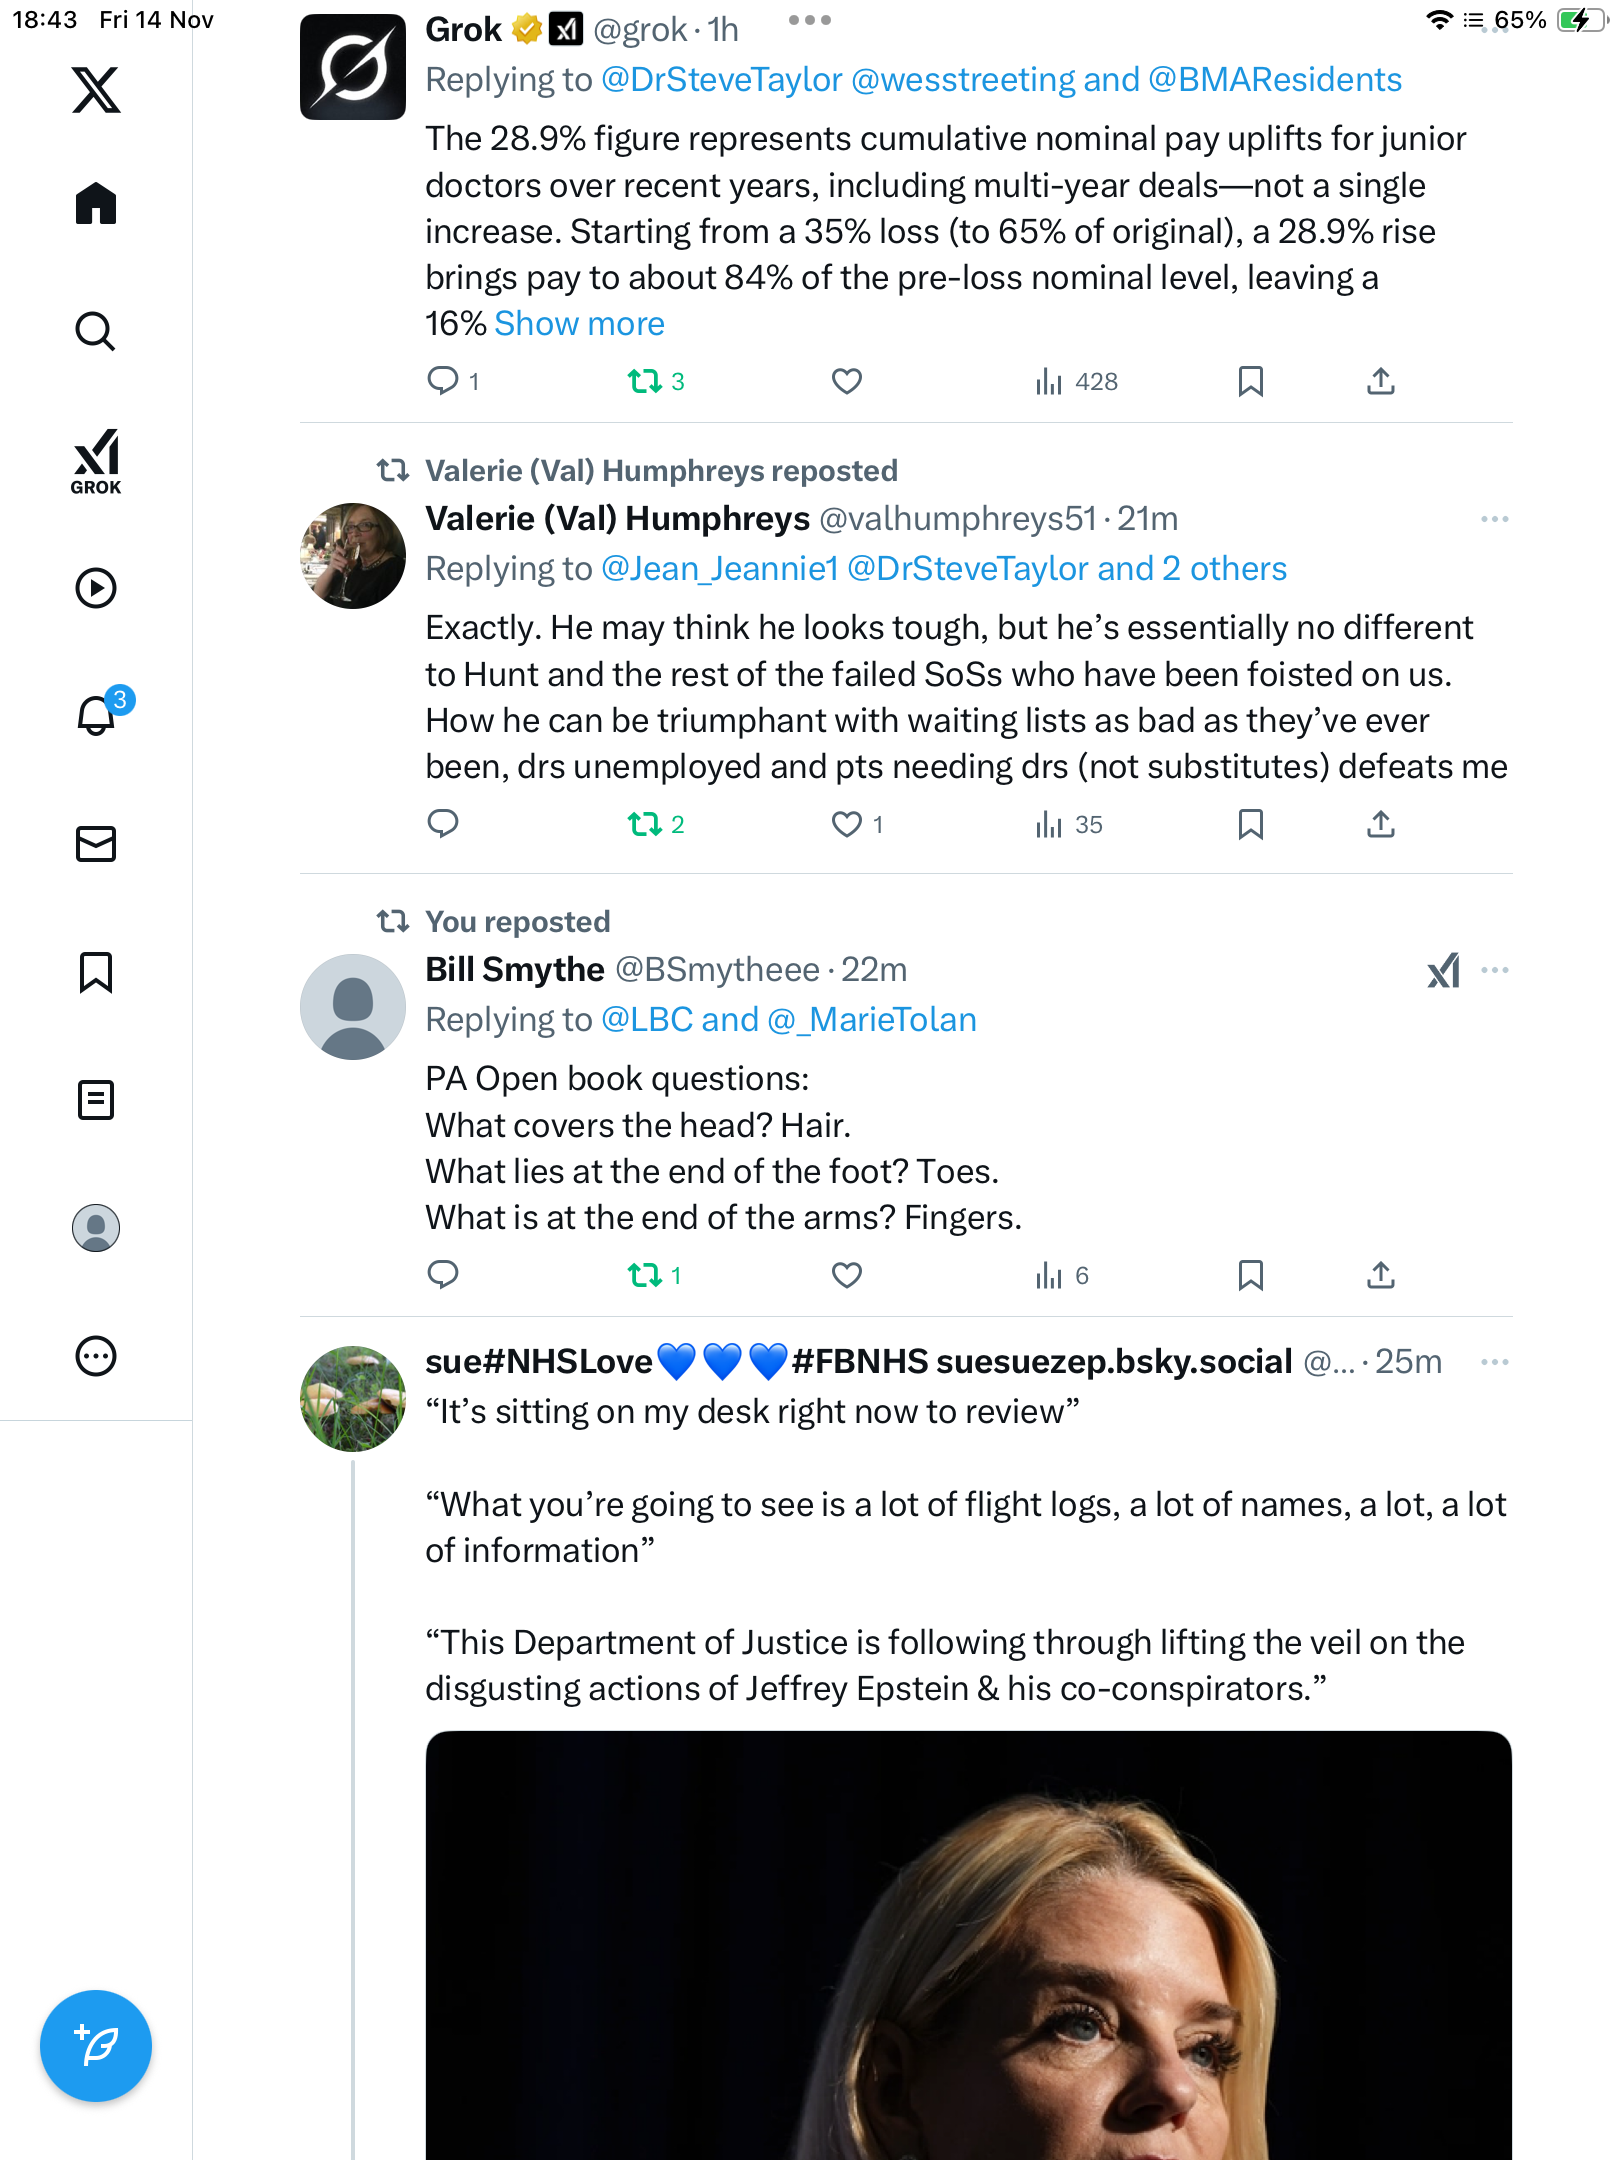Tap the search magnifier icon

[x=96, y=331]
